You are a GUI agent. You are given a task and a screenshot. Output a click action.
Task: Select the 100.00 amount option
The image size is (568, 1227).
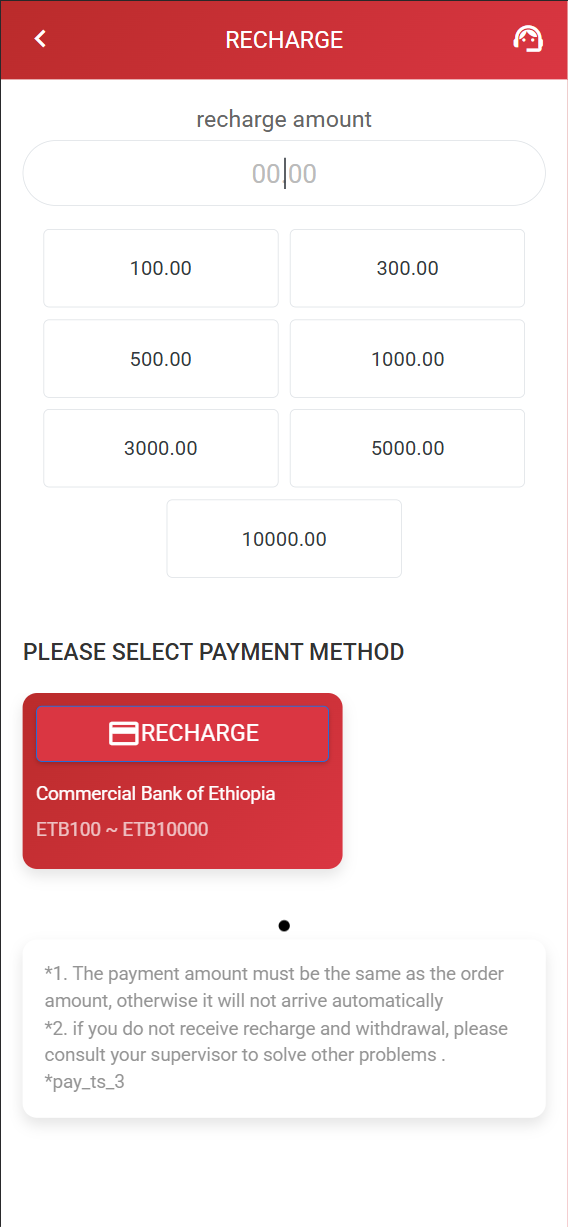pos(161,268)
